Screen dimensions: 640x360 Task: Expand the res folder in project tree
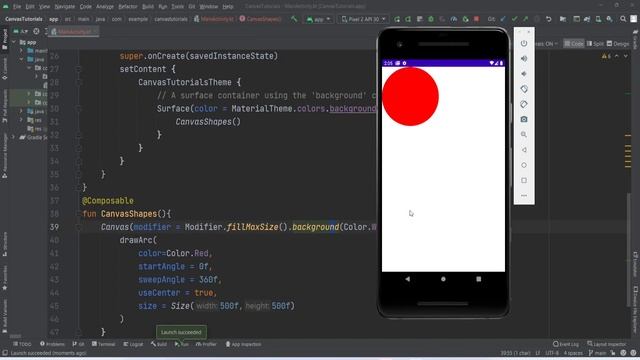point(21,120)
